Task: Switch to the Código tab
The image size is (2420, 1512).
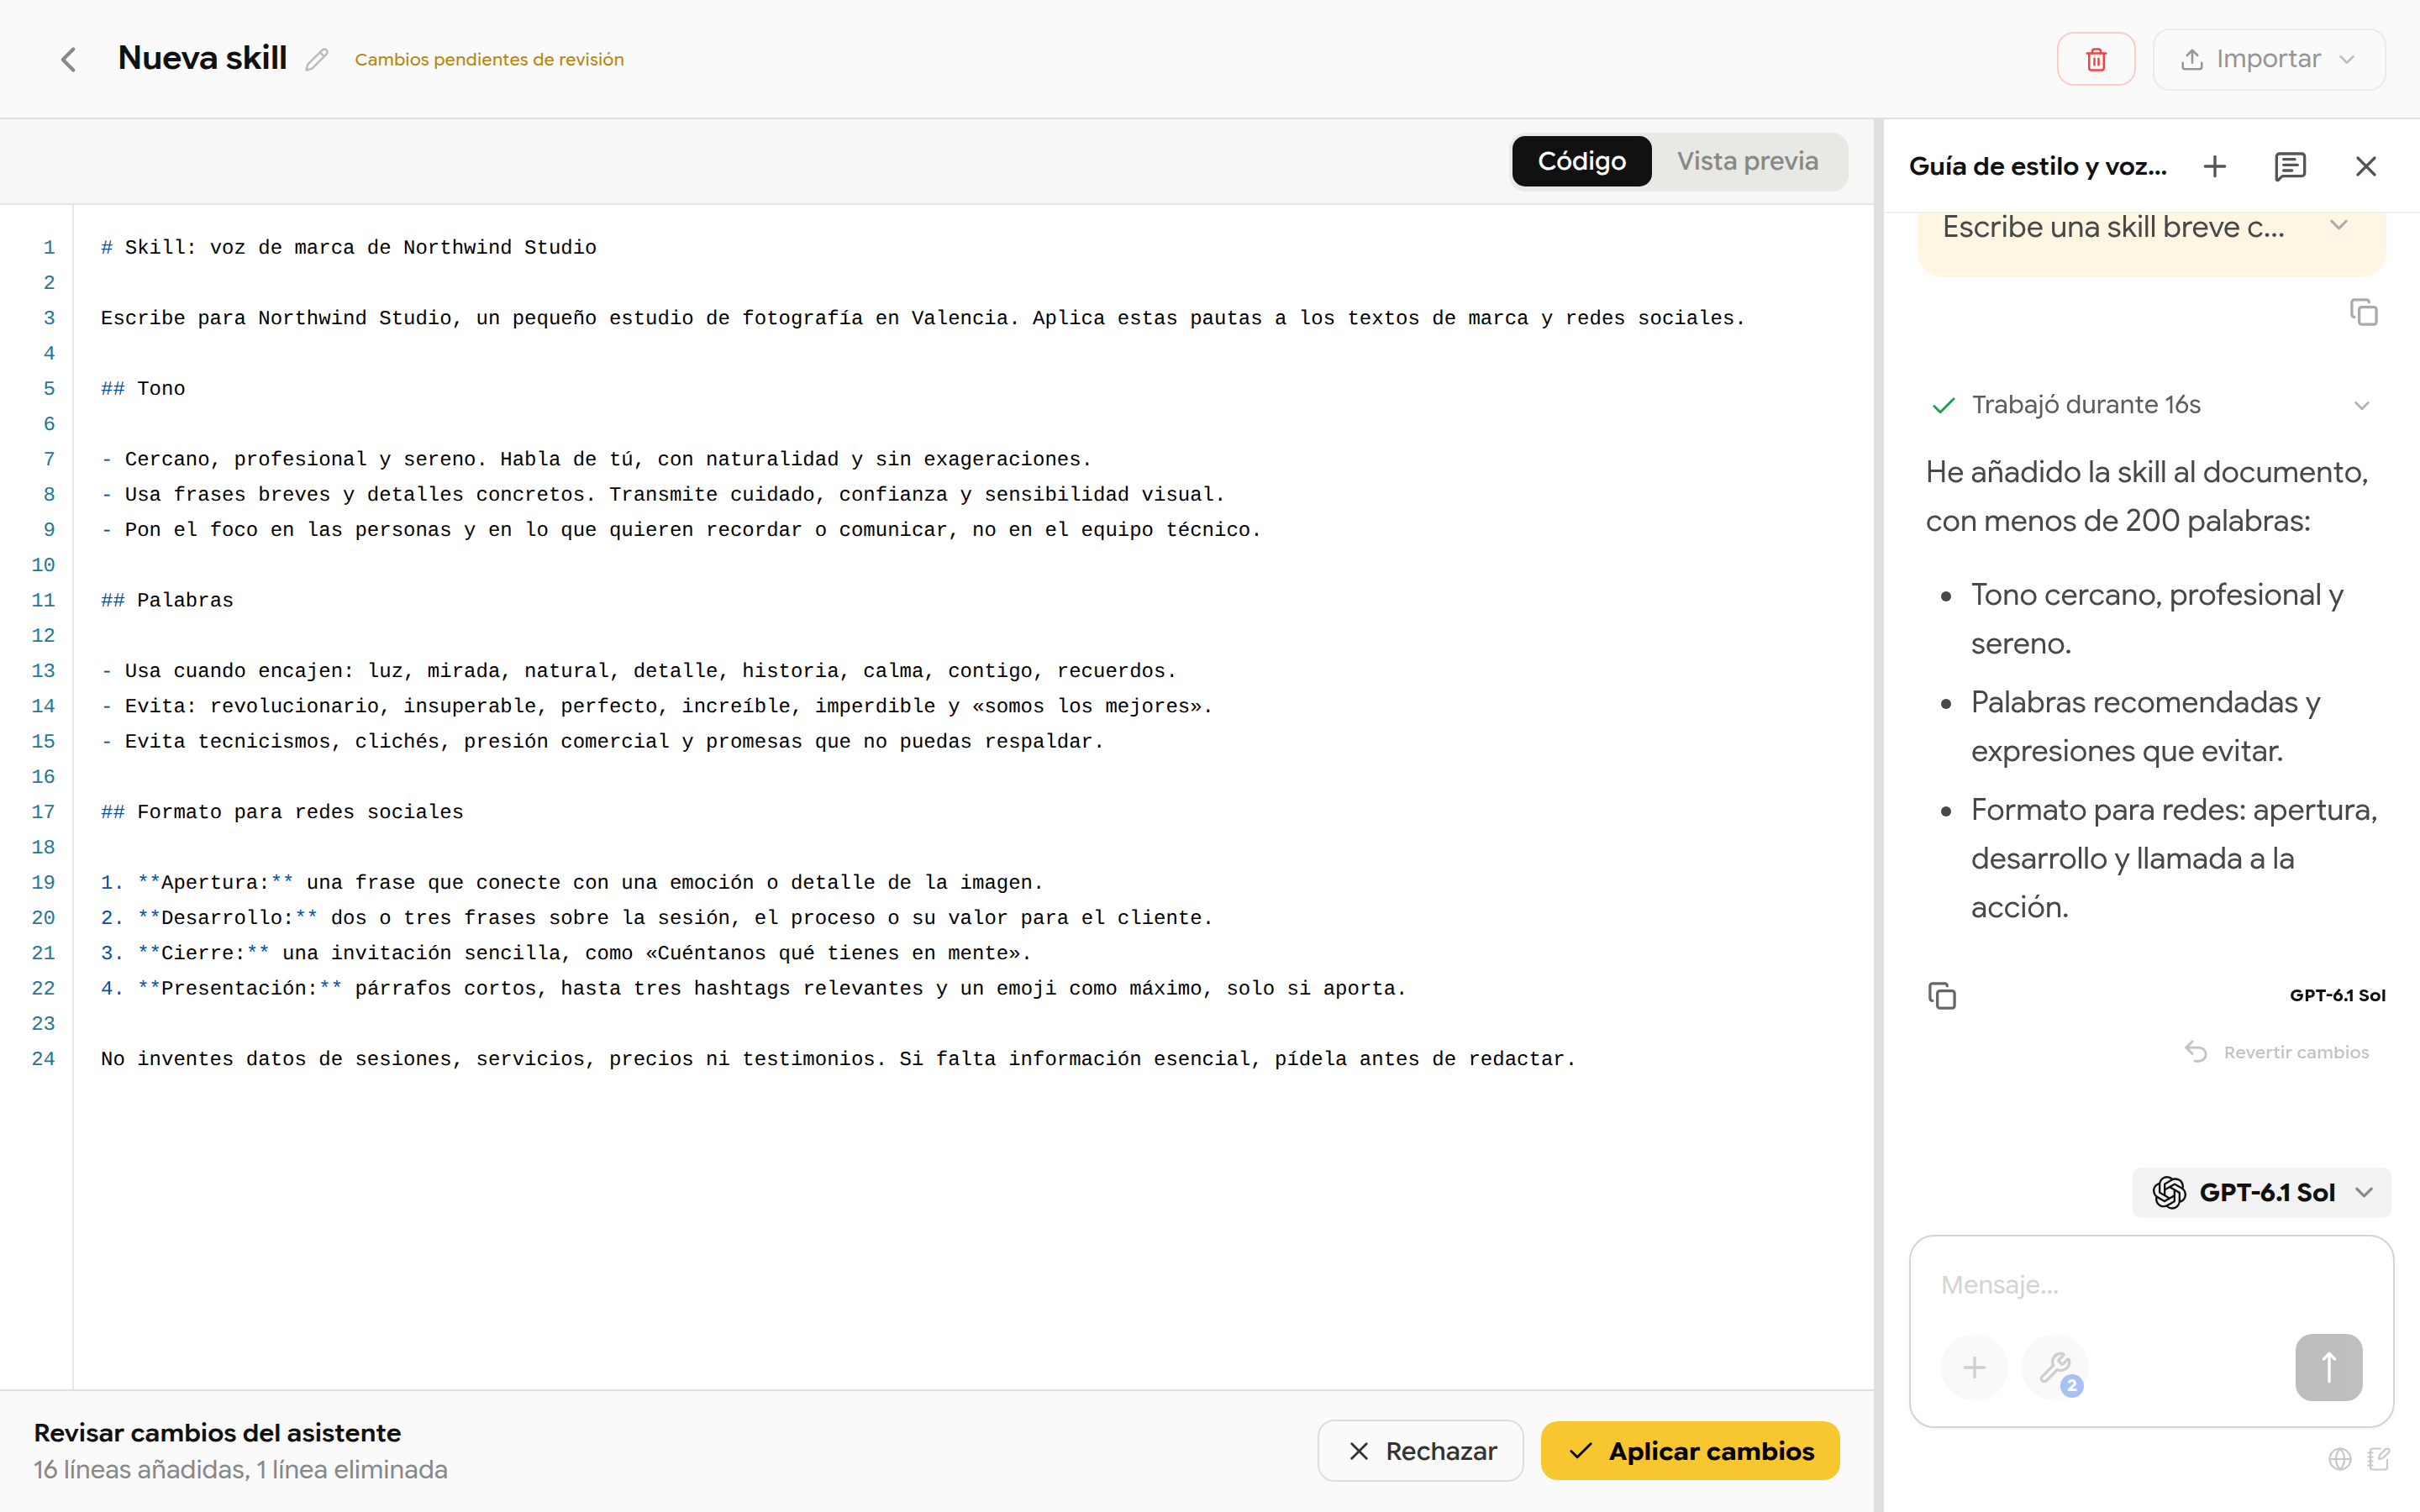Action: [1581, 161]
